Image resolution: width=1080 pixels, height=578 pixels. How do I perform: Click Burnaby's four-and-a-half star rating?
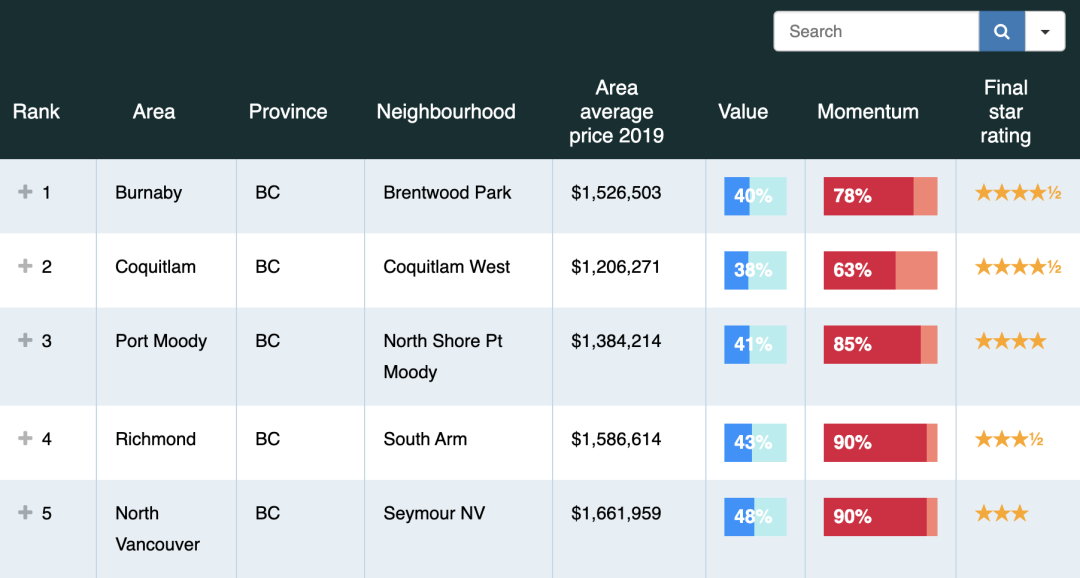coord(1018,193)
